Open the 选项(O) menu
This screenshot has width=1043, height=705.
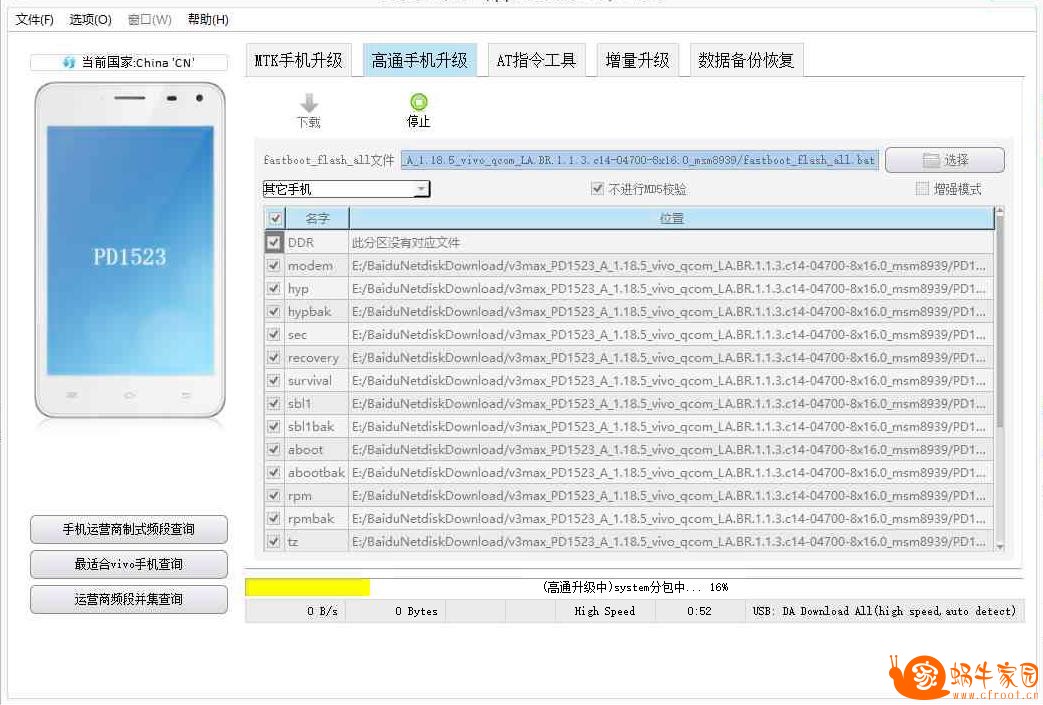click(90, 19)
